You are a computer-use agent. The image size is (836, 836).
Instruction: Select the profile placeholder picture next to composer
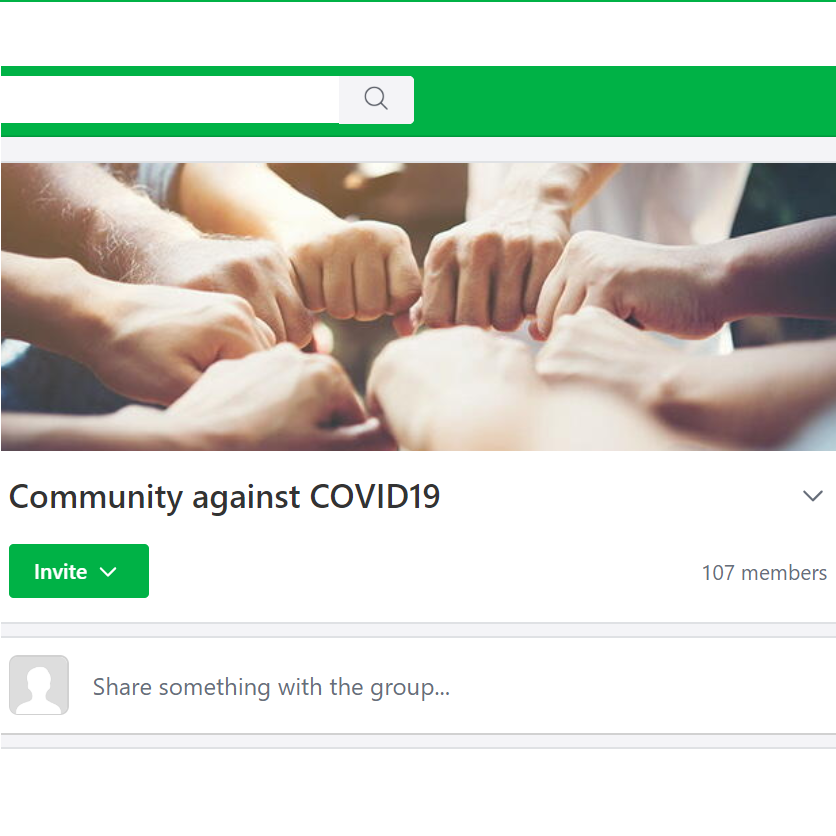(x=39, y=685)
